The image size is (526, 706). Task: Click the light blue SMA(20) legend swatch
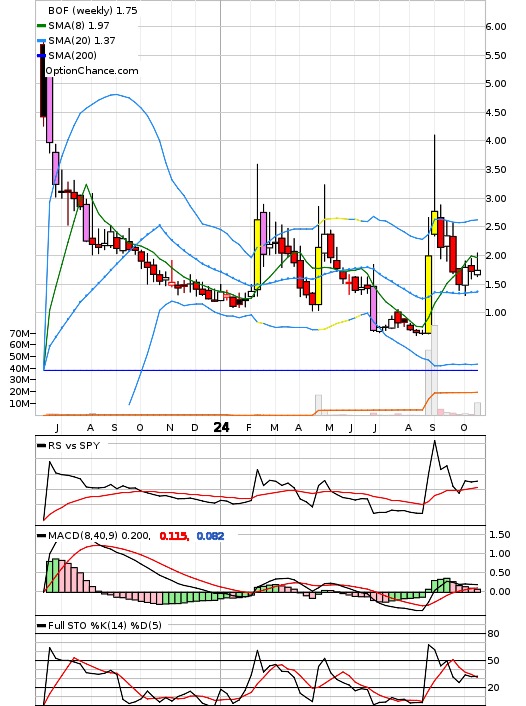pos(41,41)
